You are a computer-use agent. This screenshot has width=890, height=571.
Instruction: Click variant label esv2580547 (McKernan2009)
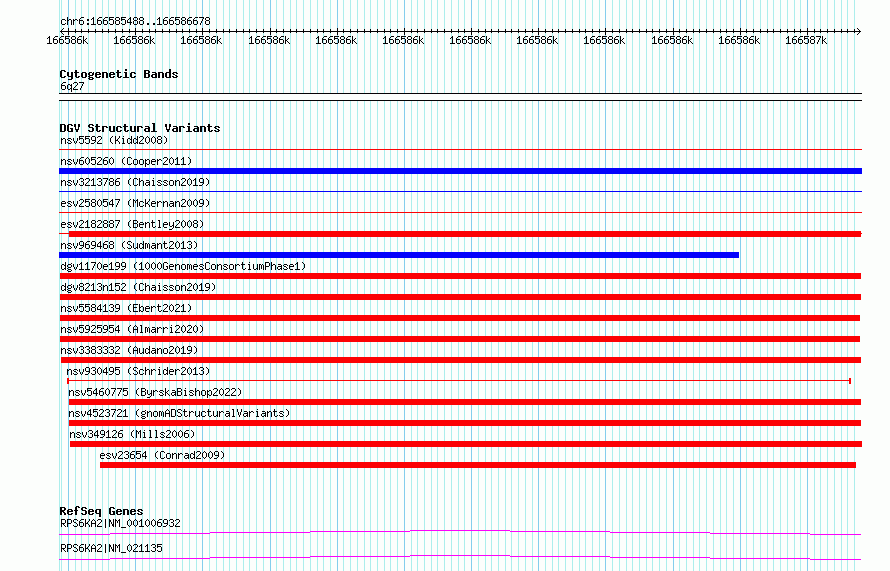click(x=135, y=203)
